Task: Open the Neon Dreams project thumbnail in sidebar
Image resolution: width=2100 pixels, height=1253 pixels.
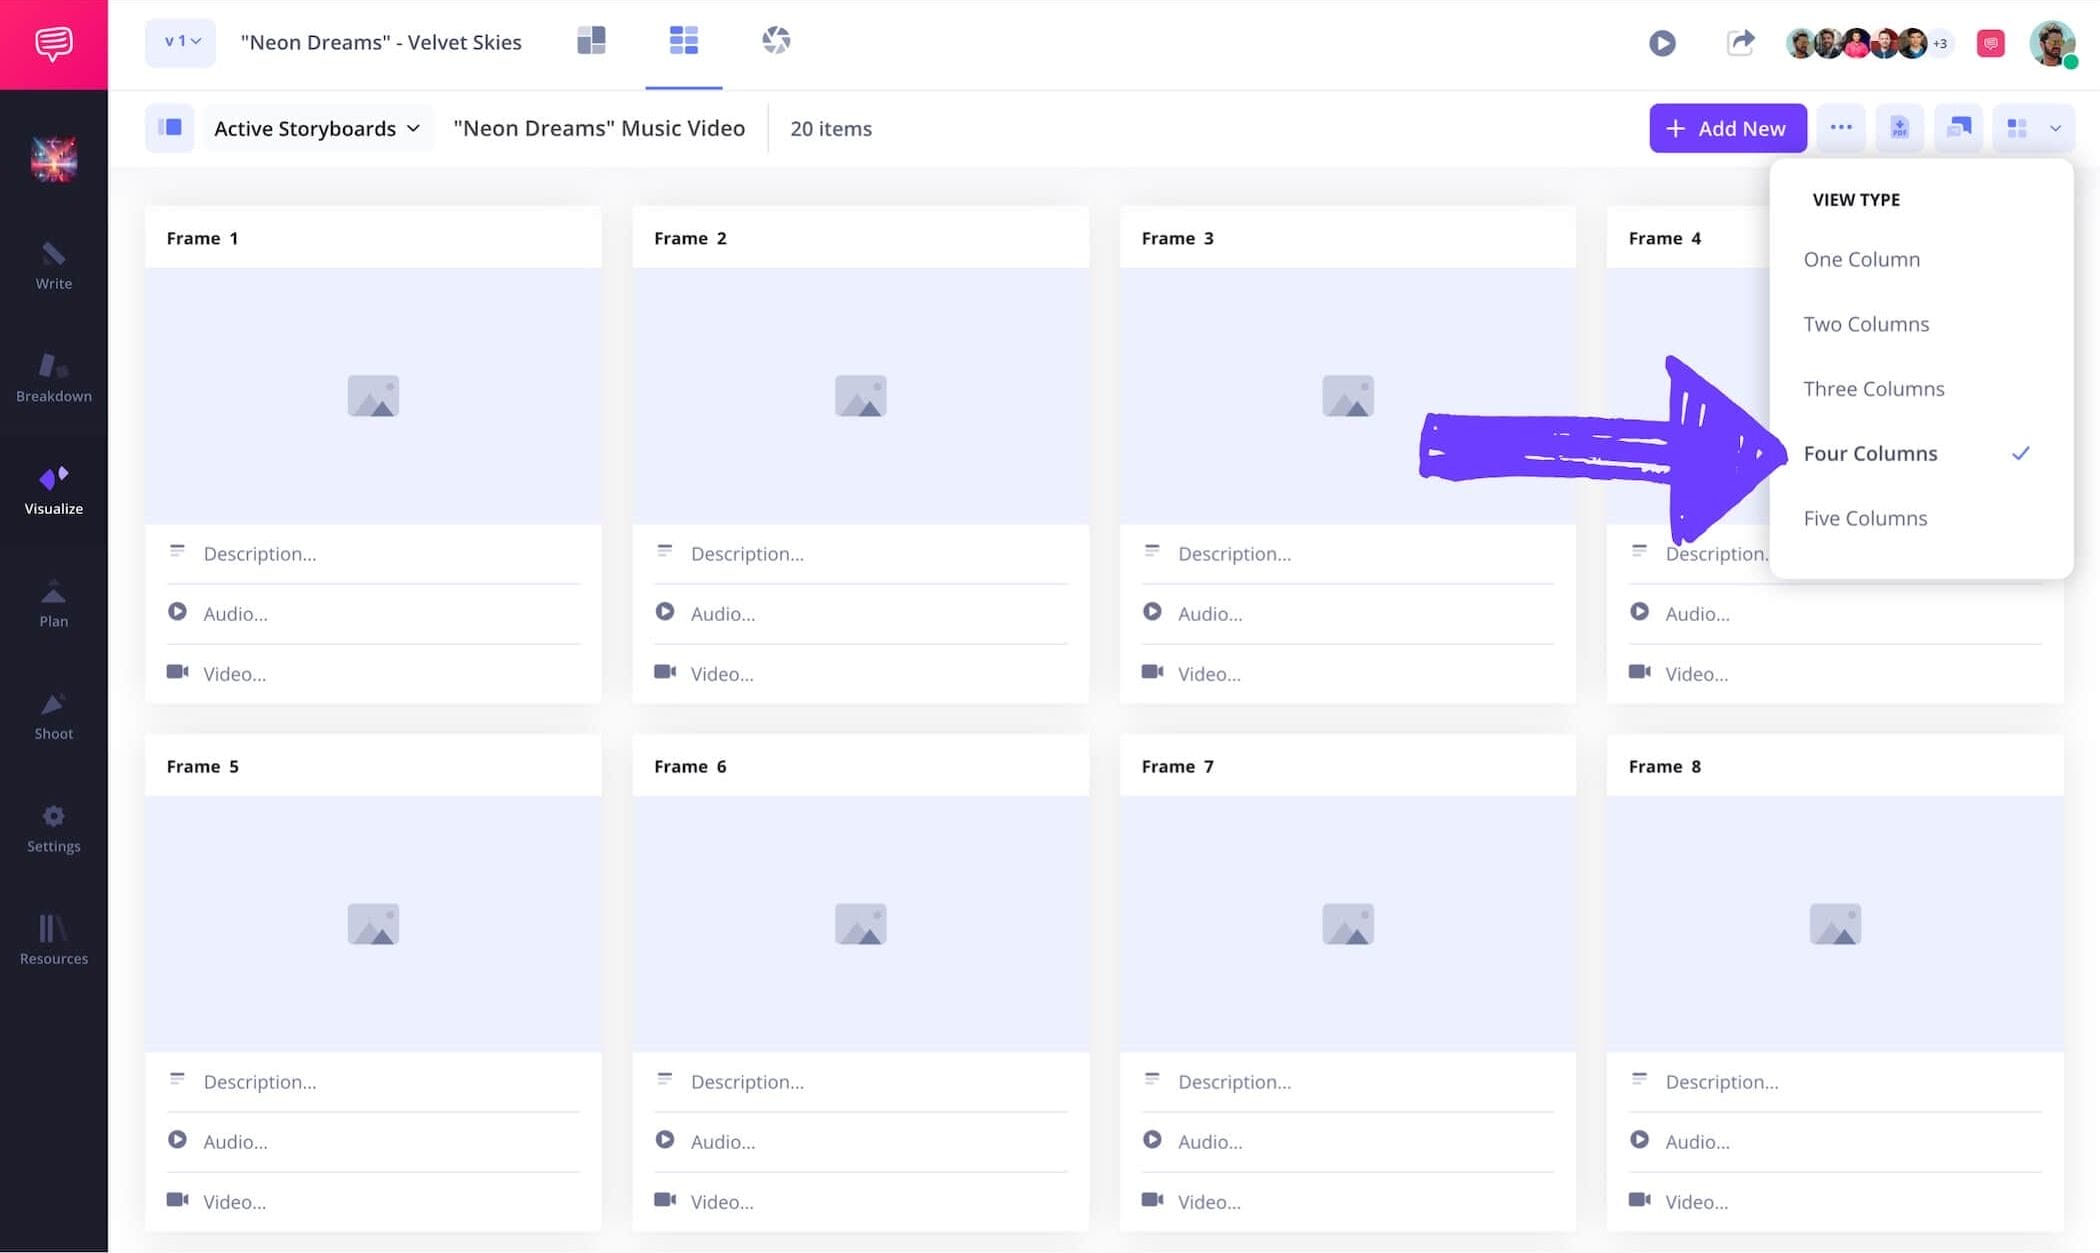Action: [53, 158]
